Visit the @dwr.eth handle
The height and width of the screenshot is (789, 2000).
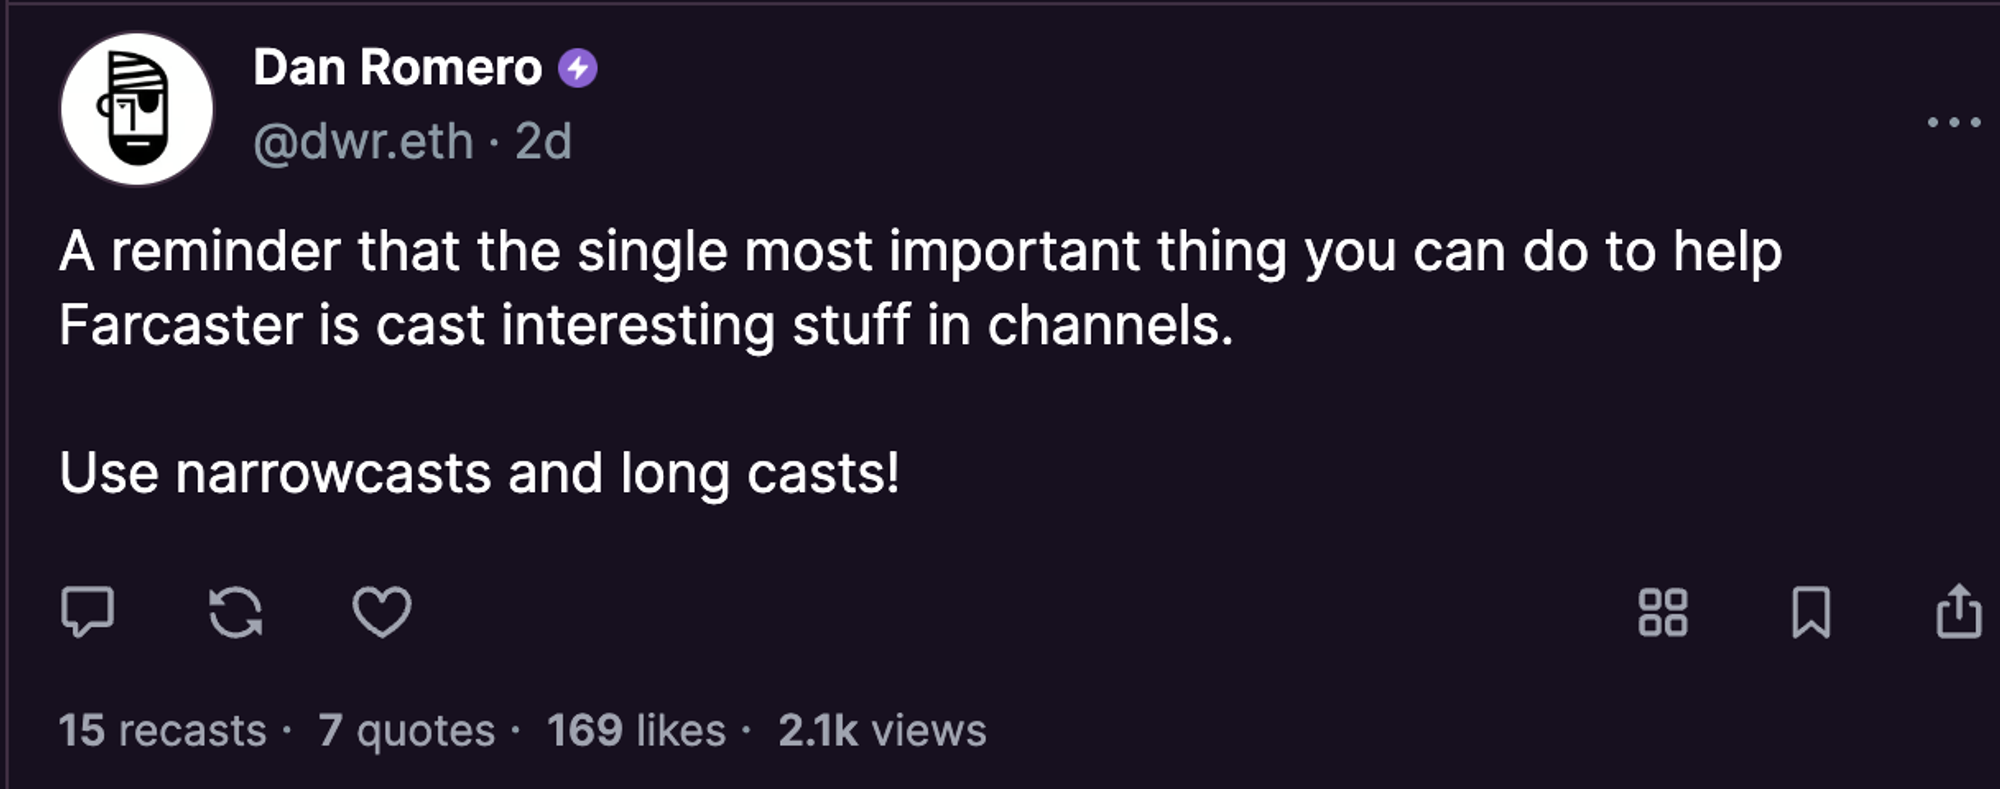coord(363,142)
